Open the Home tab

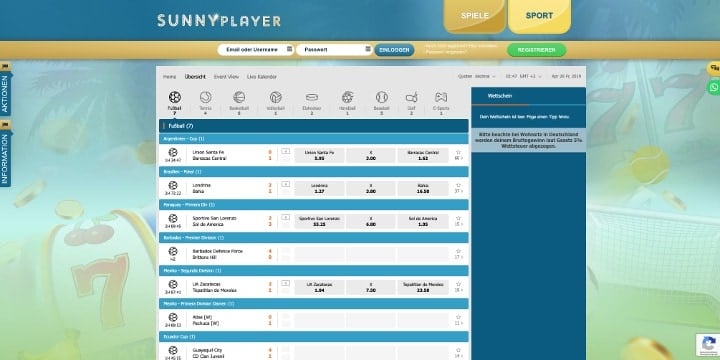(169, 77)
